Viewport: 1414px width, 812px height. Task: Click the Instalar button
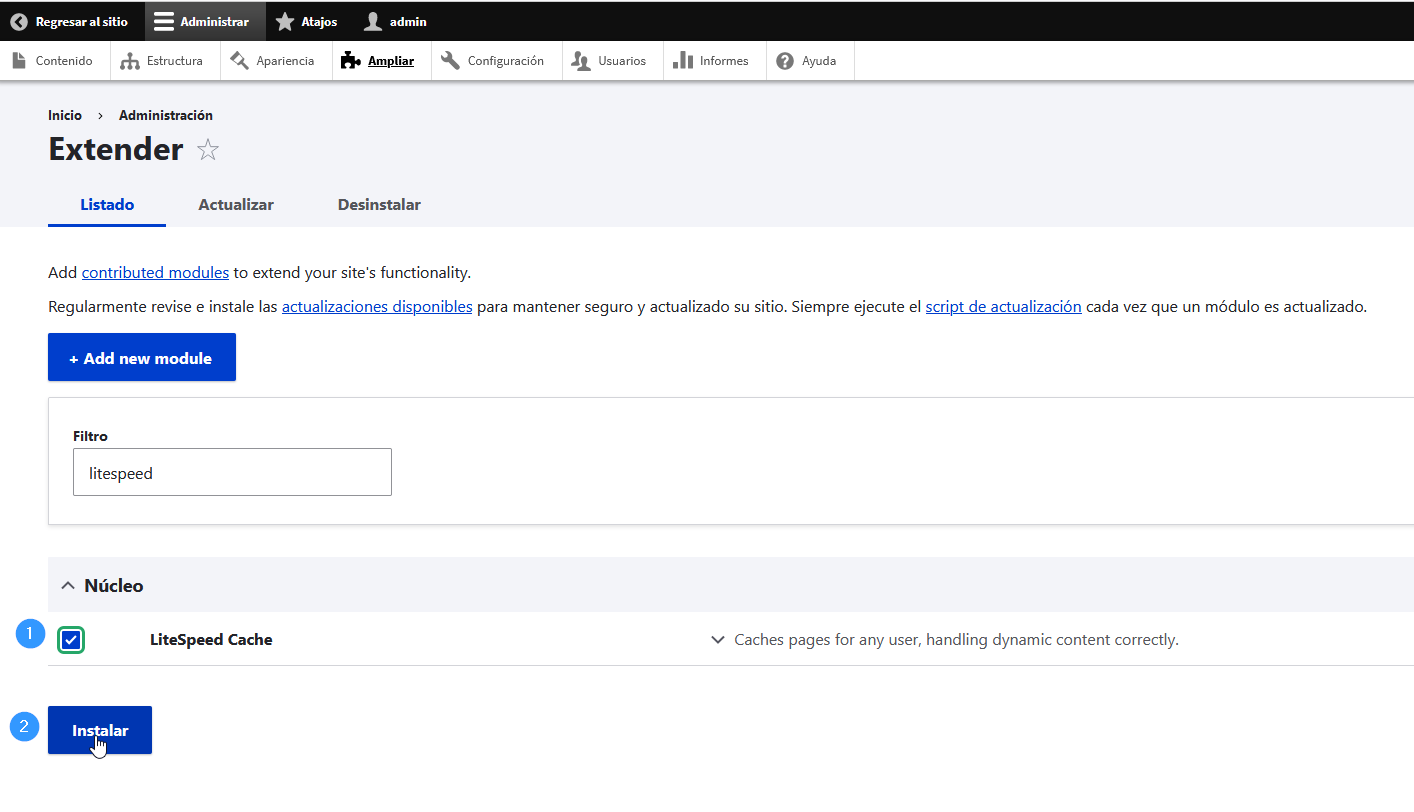(x=100, y=730)
